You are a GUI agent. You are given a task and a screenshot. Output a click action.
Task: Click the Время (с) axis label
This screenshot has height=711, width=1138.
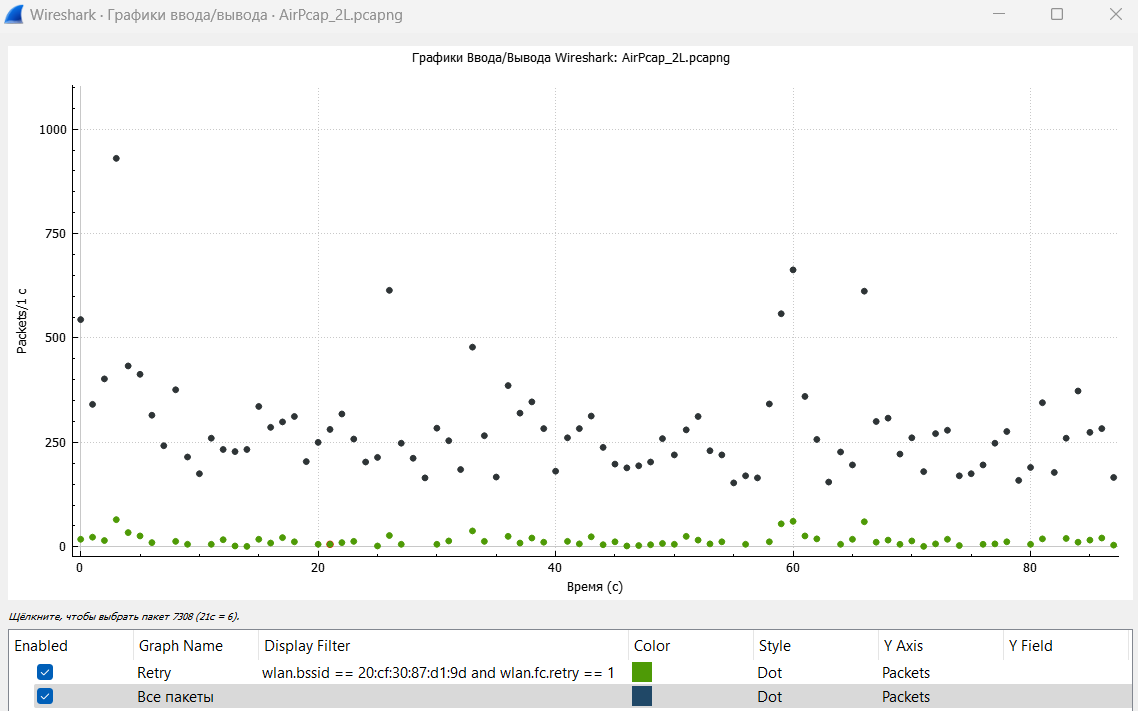pyautogui.click(x=594, y=587)
